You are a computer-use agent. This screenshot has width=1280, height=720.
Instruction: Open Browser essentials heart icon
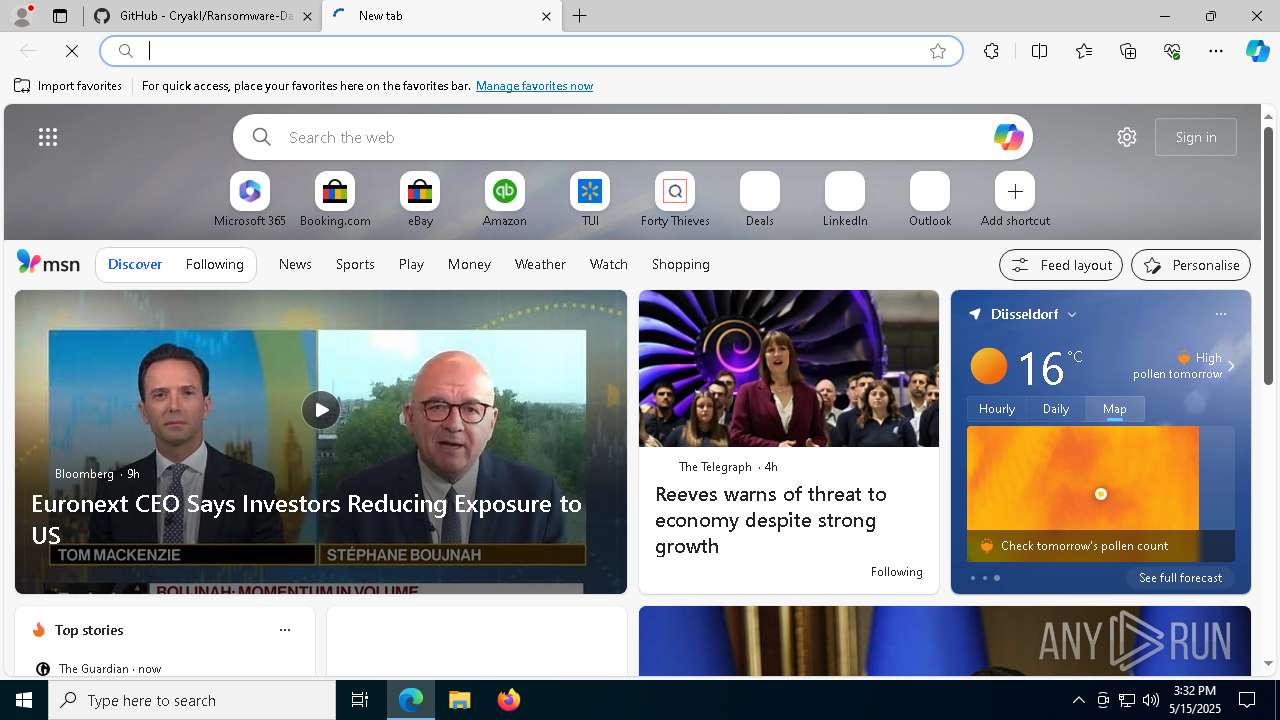(1172, 51)
